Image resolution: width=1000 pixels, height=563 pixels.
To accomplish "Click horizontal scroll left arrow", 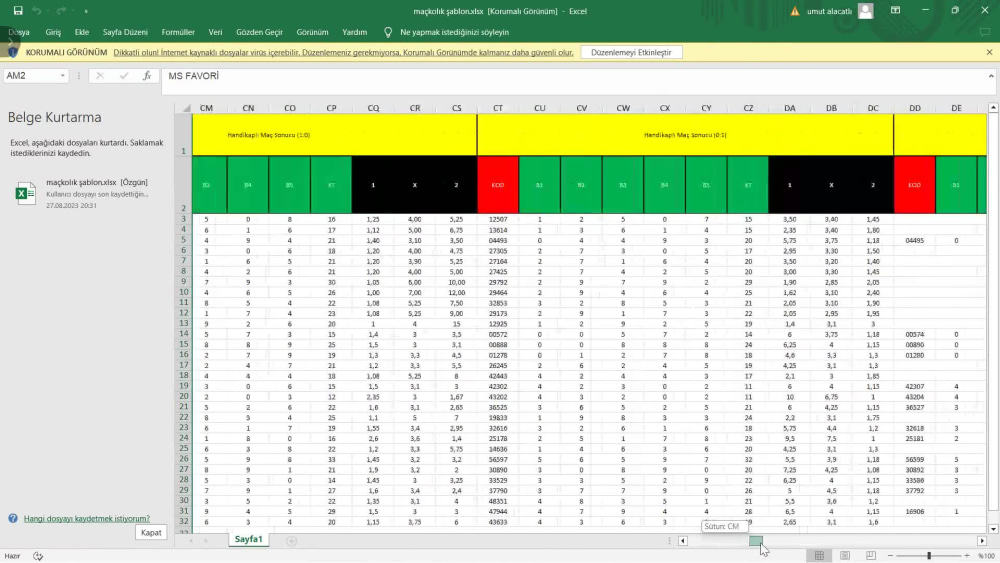I will click(683, 541).
